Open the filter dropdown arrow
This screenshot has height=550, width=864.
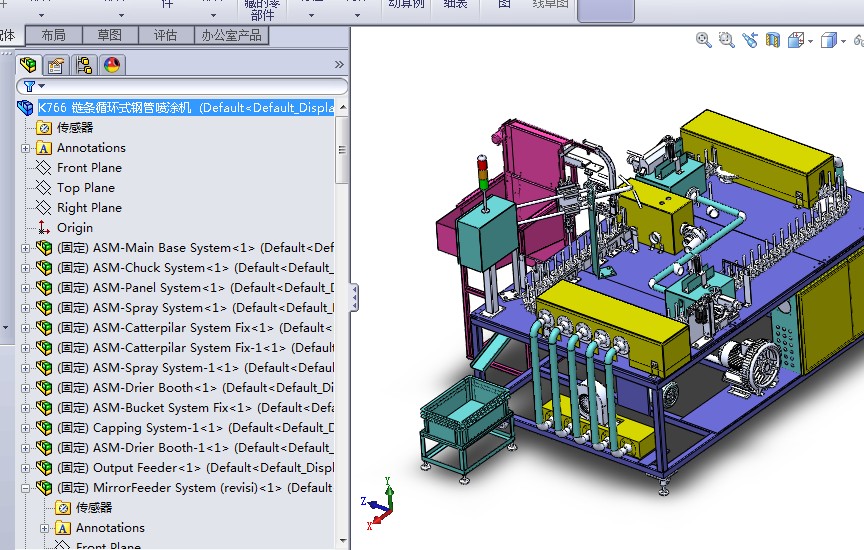[41, 86]
